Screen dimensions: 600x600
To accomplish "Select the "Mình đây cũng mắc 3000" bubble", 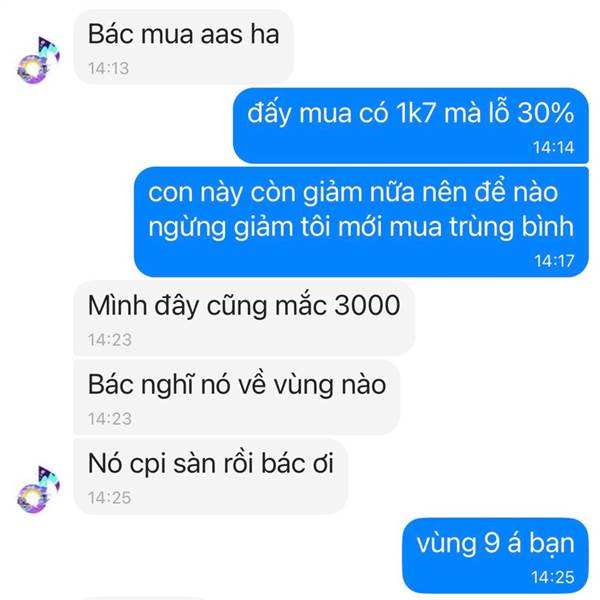I will 244,318.
